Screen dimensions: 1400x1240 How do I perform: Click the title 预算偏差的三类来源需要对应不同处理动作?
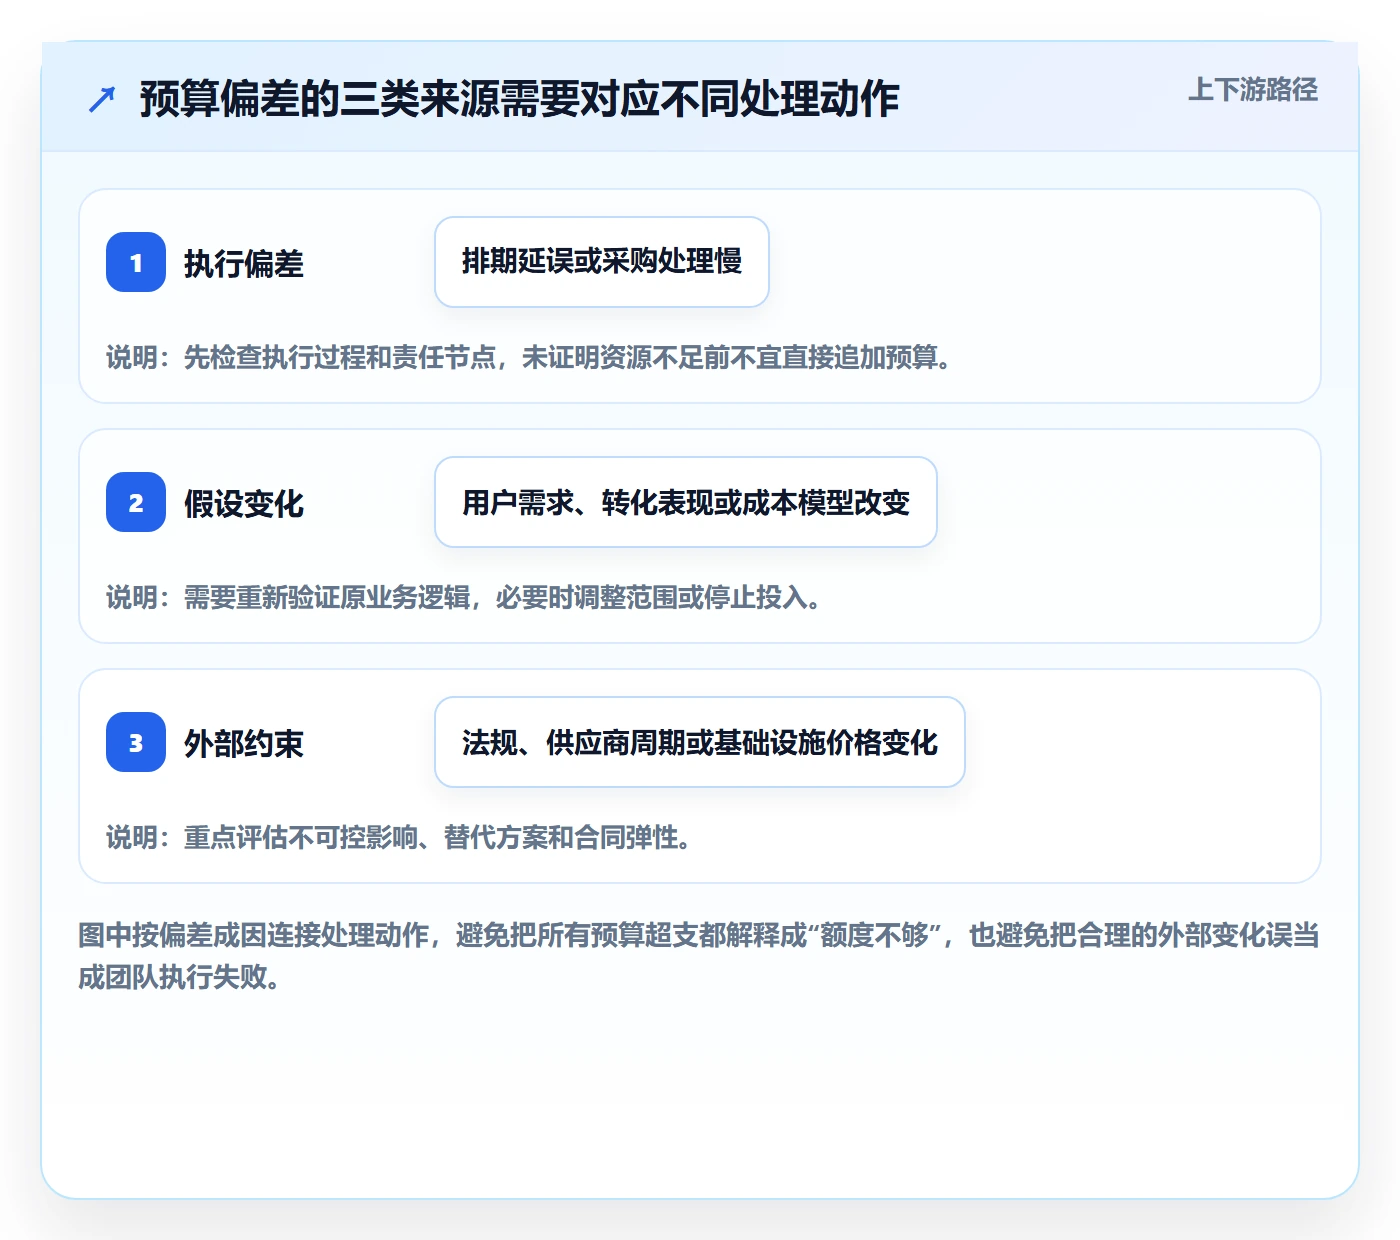[x=519, y=99]
